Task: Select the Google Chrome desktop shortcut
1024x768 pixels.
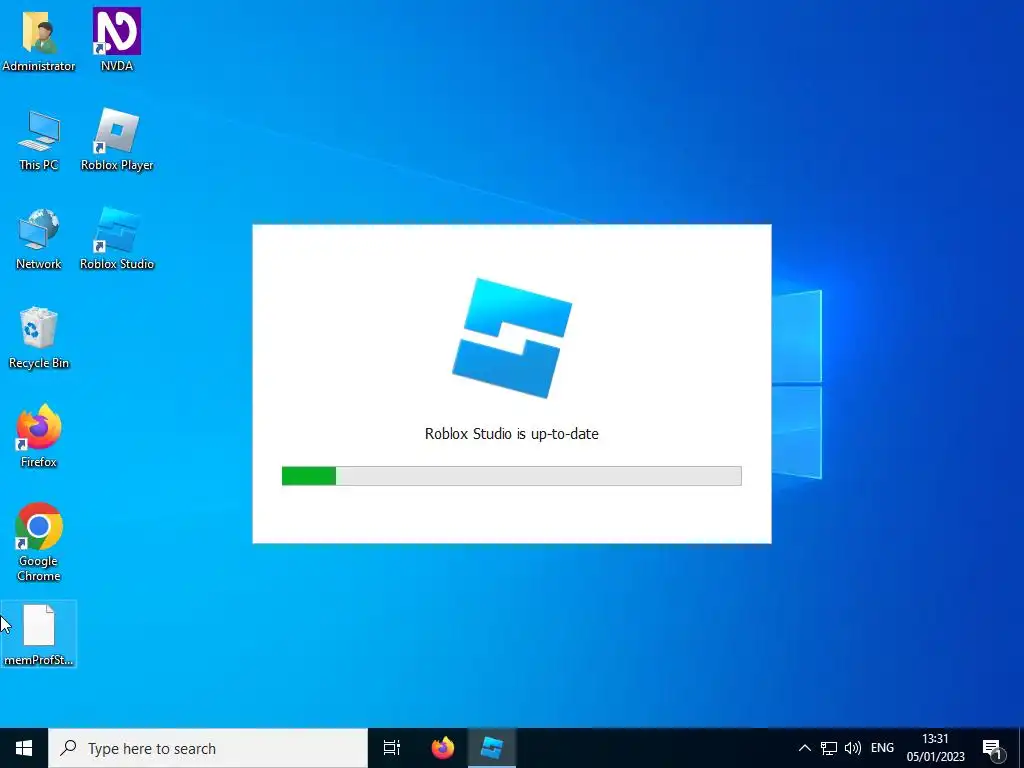Action: coord(39,542)
